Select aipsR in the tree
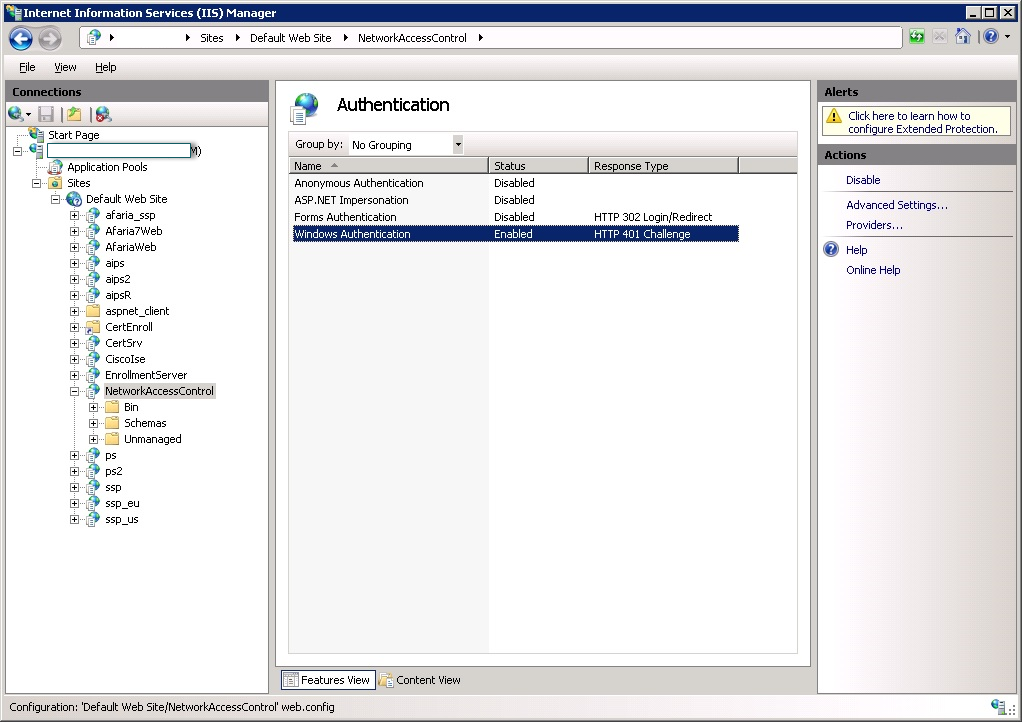This screenshot has height=722, width=1022. (118, 295)
